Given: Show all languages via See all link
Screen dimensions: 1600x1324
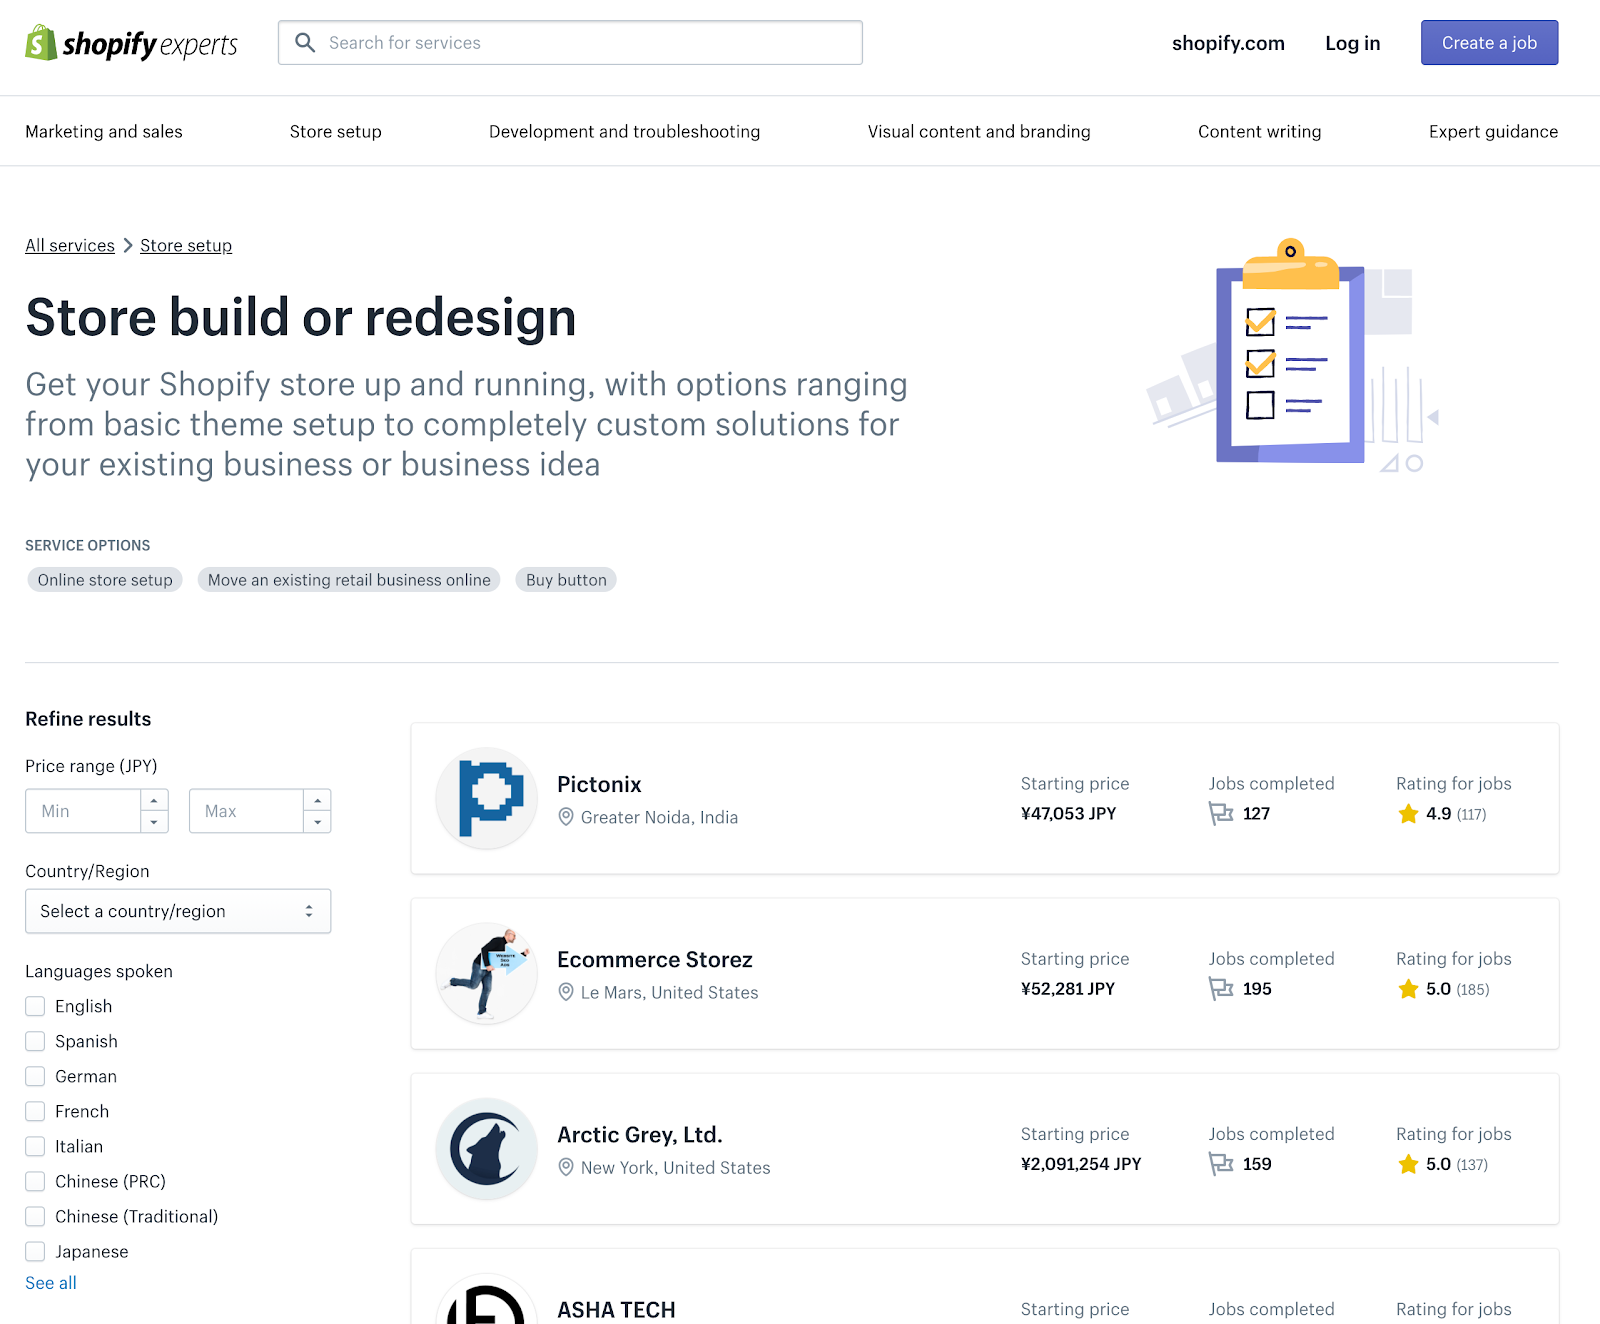Looking at the screenshot, I should 50,1282.
